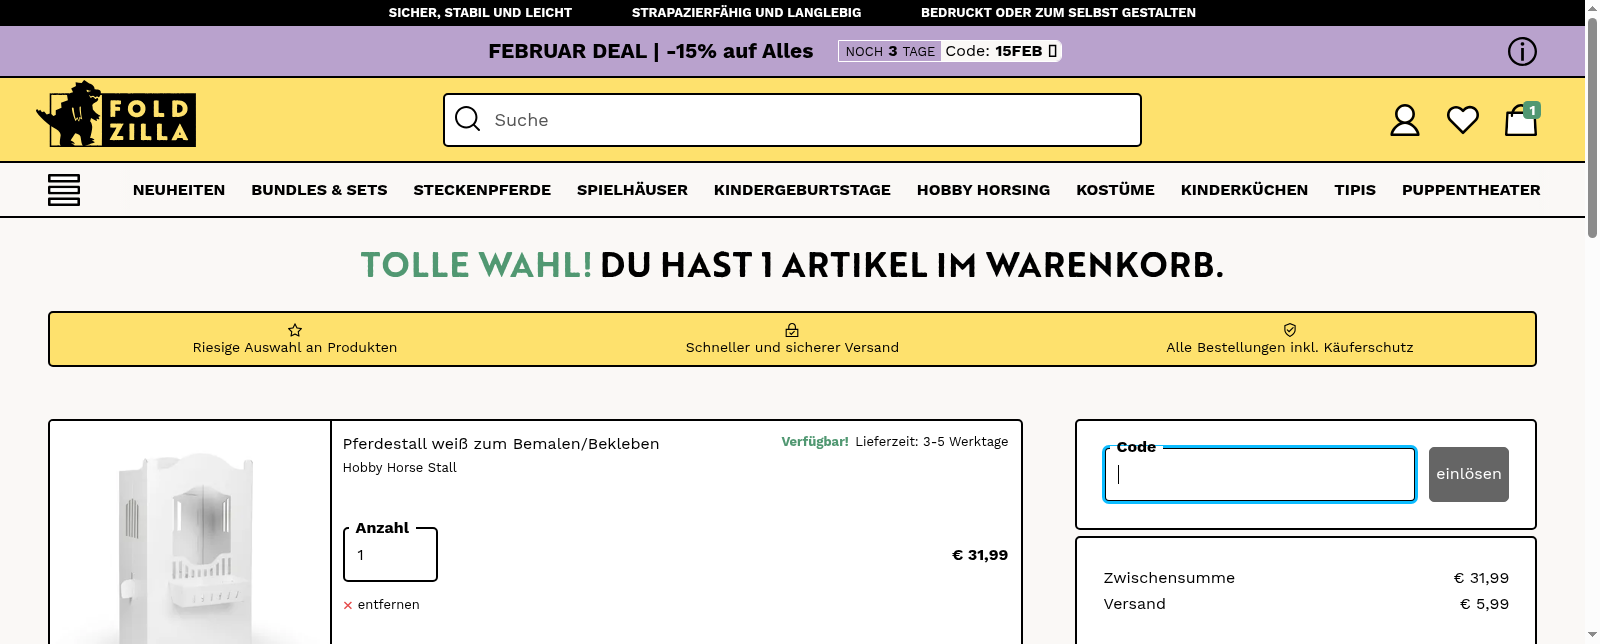Click Alle Bestellungen inkl. Käuferschutz text
1600x644 pixels.
[x=1290, y=348]
